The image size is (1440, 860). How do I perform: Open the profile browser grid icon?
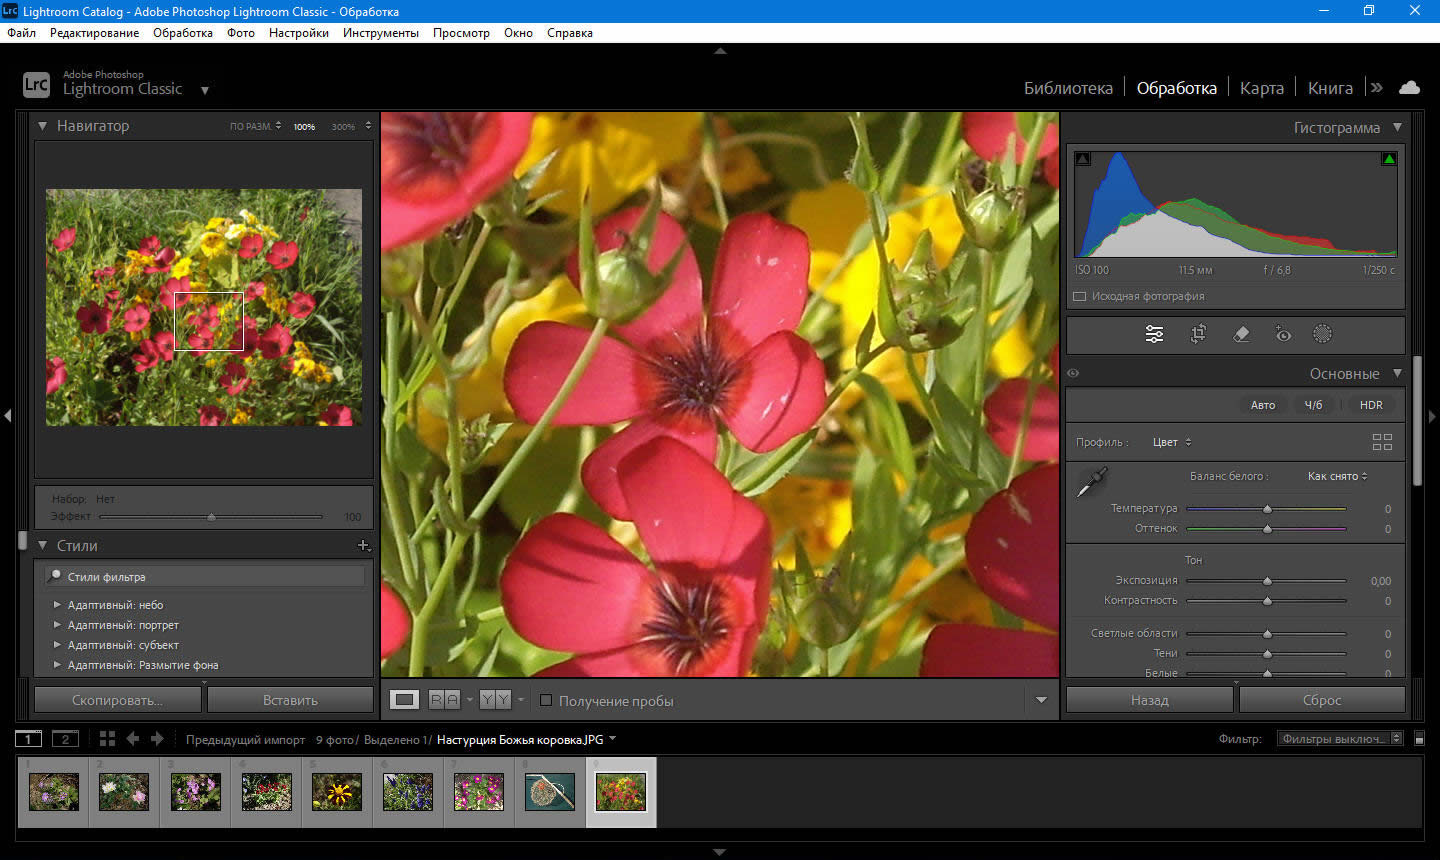coord(1382,442)
